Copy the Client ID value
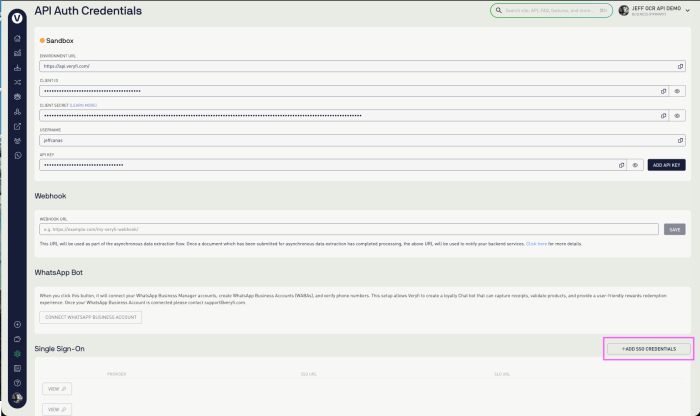This screenshot has height=416, width=700. tap(663, 91)
